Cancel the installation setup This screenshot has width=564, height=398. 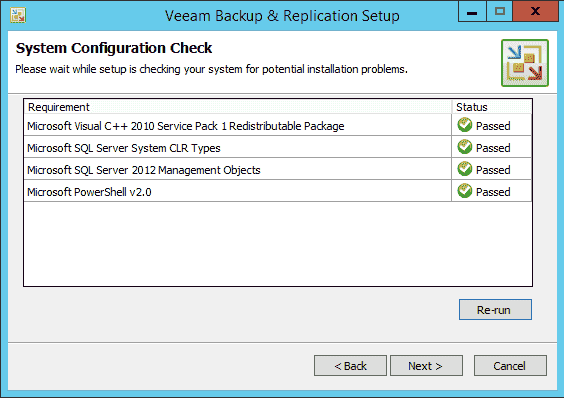[510, 366]
